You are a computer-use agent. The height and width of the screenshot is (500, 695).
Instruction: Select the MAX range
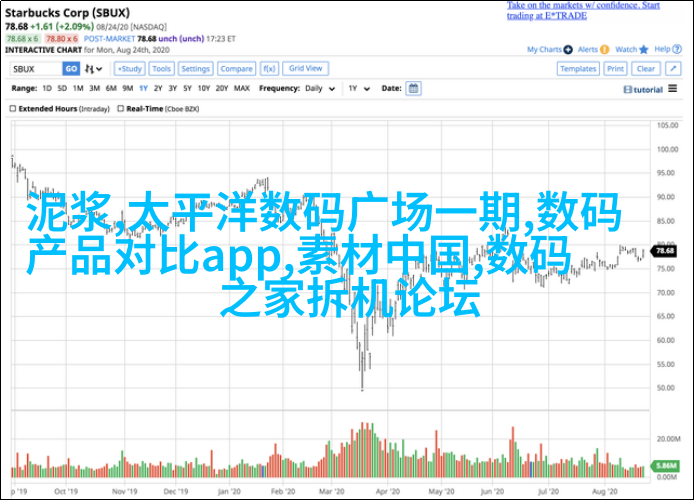242,89
